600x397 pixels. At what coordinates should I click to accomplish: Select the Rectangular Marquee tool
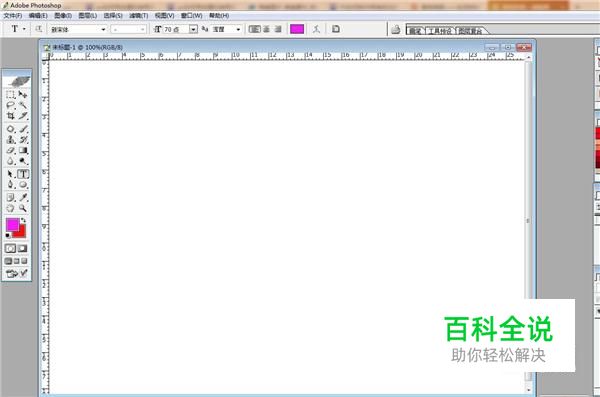(x=11, y=94)
